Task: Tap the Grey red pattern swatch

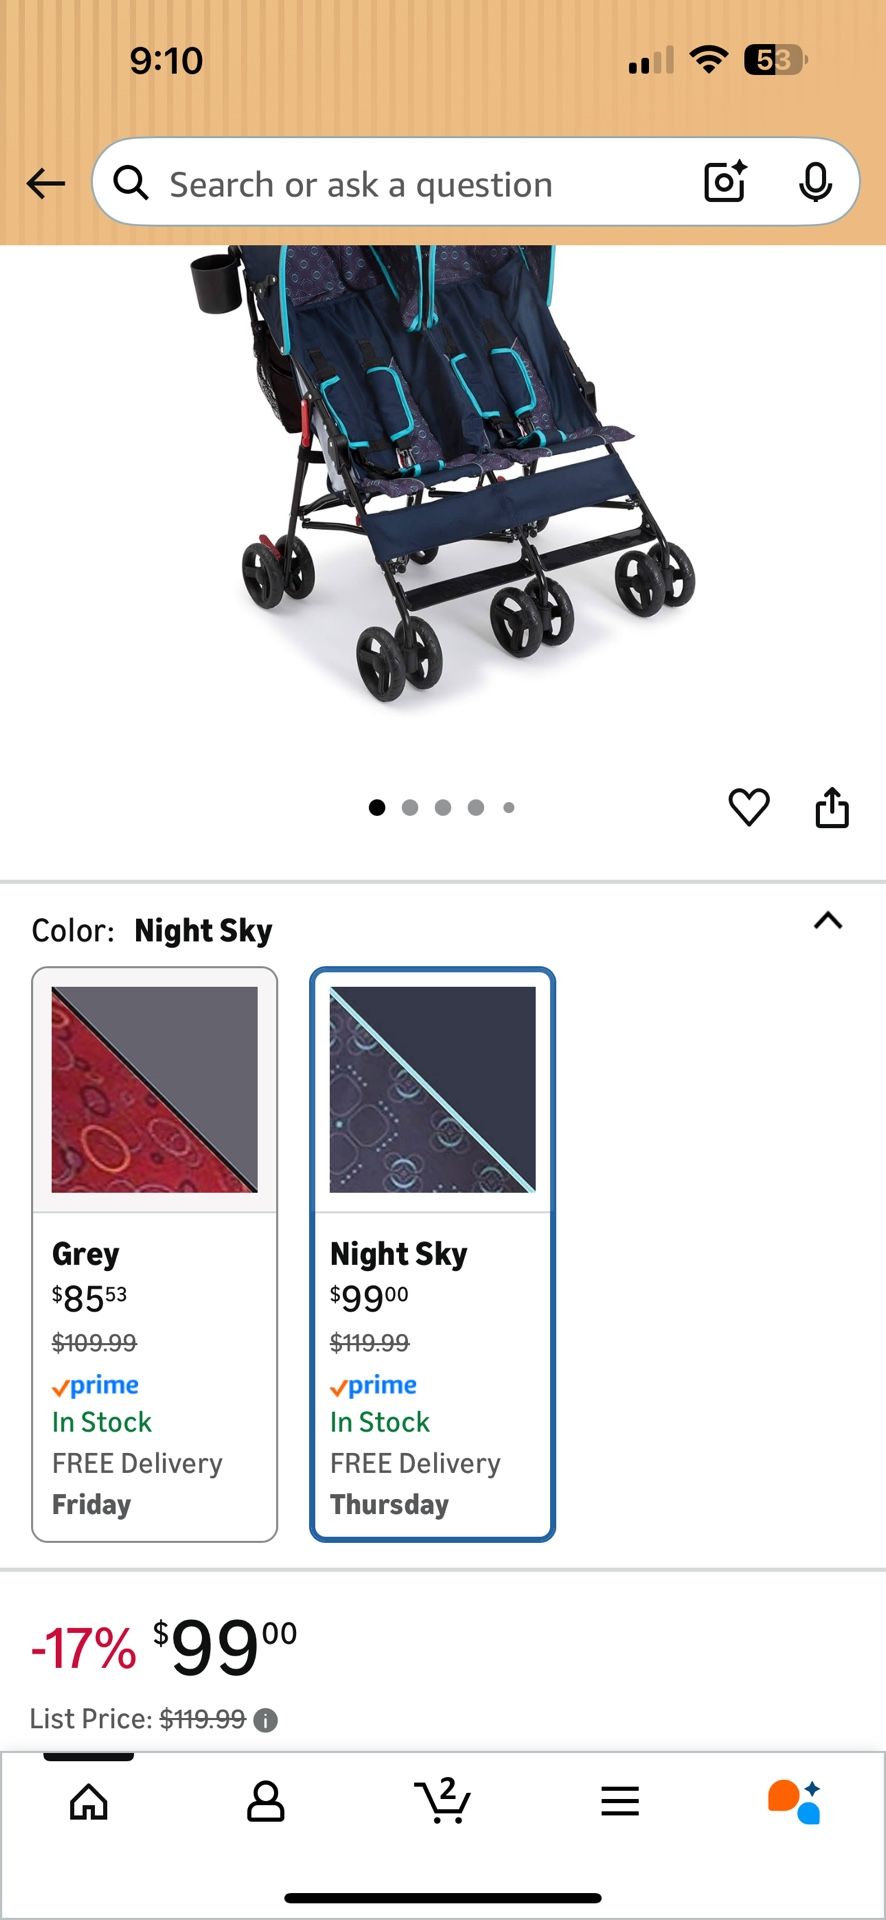Action: 154,1089
